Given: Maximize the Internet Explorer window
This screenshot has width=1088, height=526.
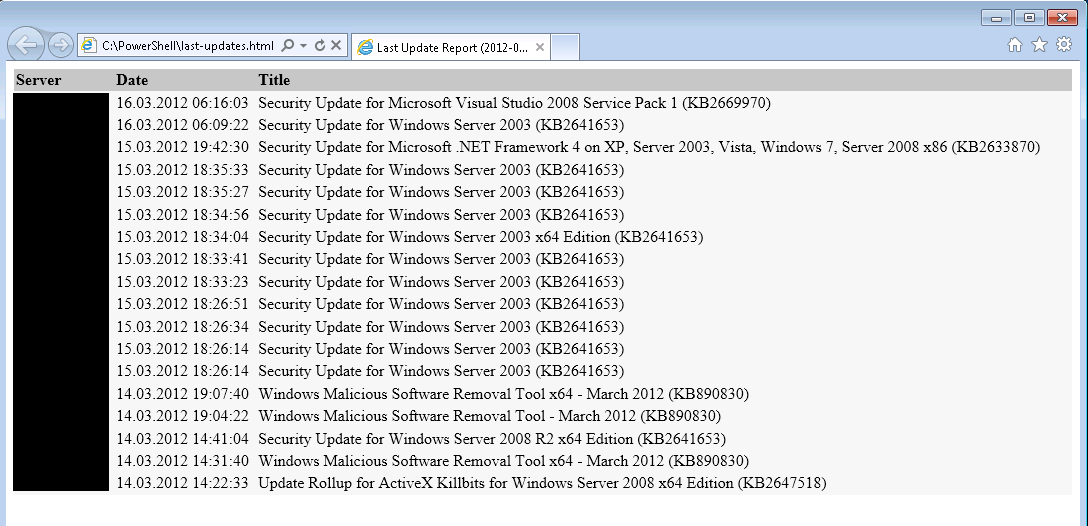Looking at the screenshot, I should (x=1029, y=17).
